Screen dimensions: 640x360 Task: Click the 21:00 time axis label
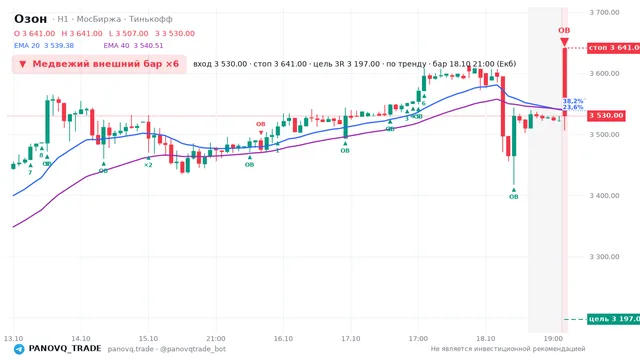coord(216,339)
